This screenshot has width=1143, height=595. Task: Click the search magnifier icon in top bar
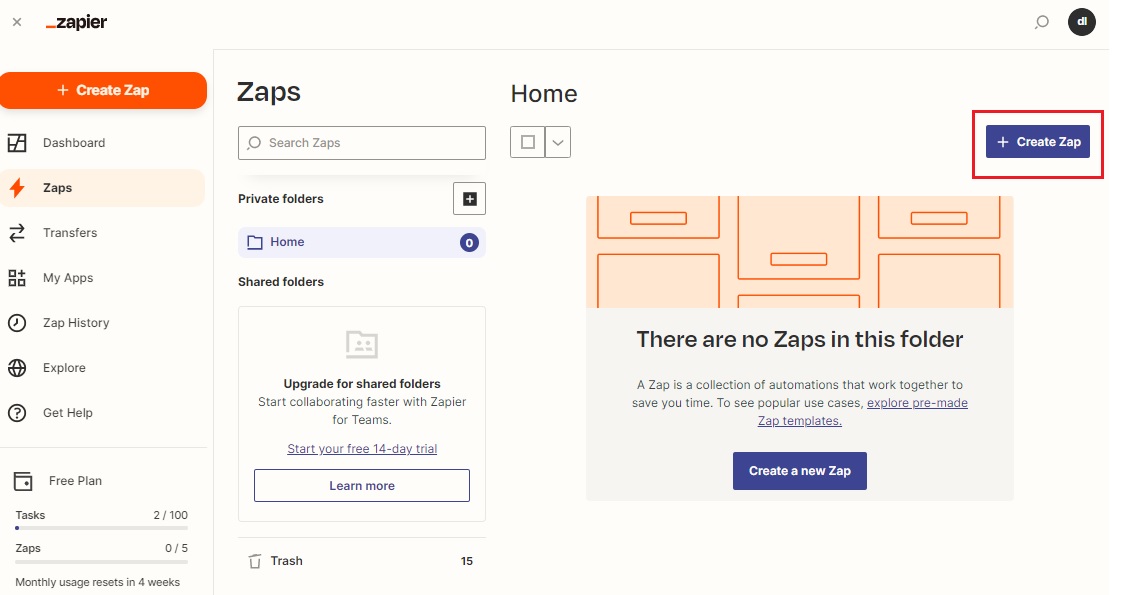(x=1041, y=22)
